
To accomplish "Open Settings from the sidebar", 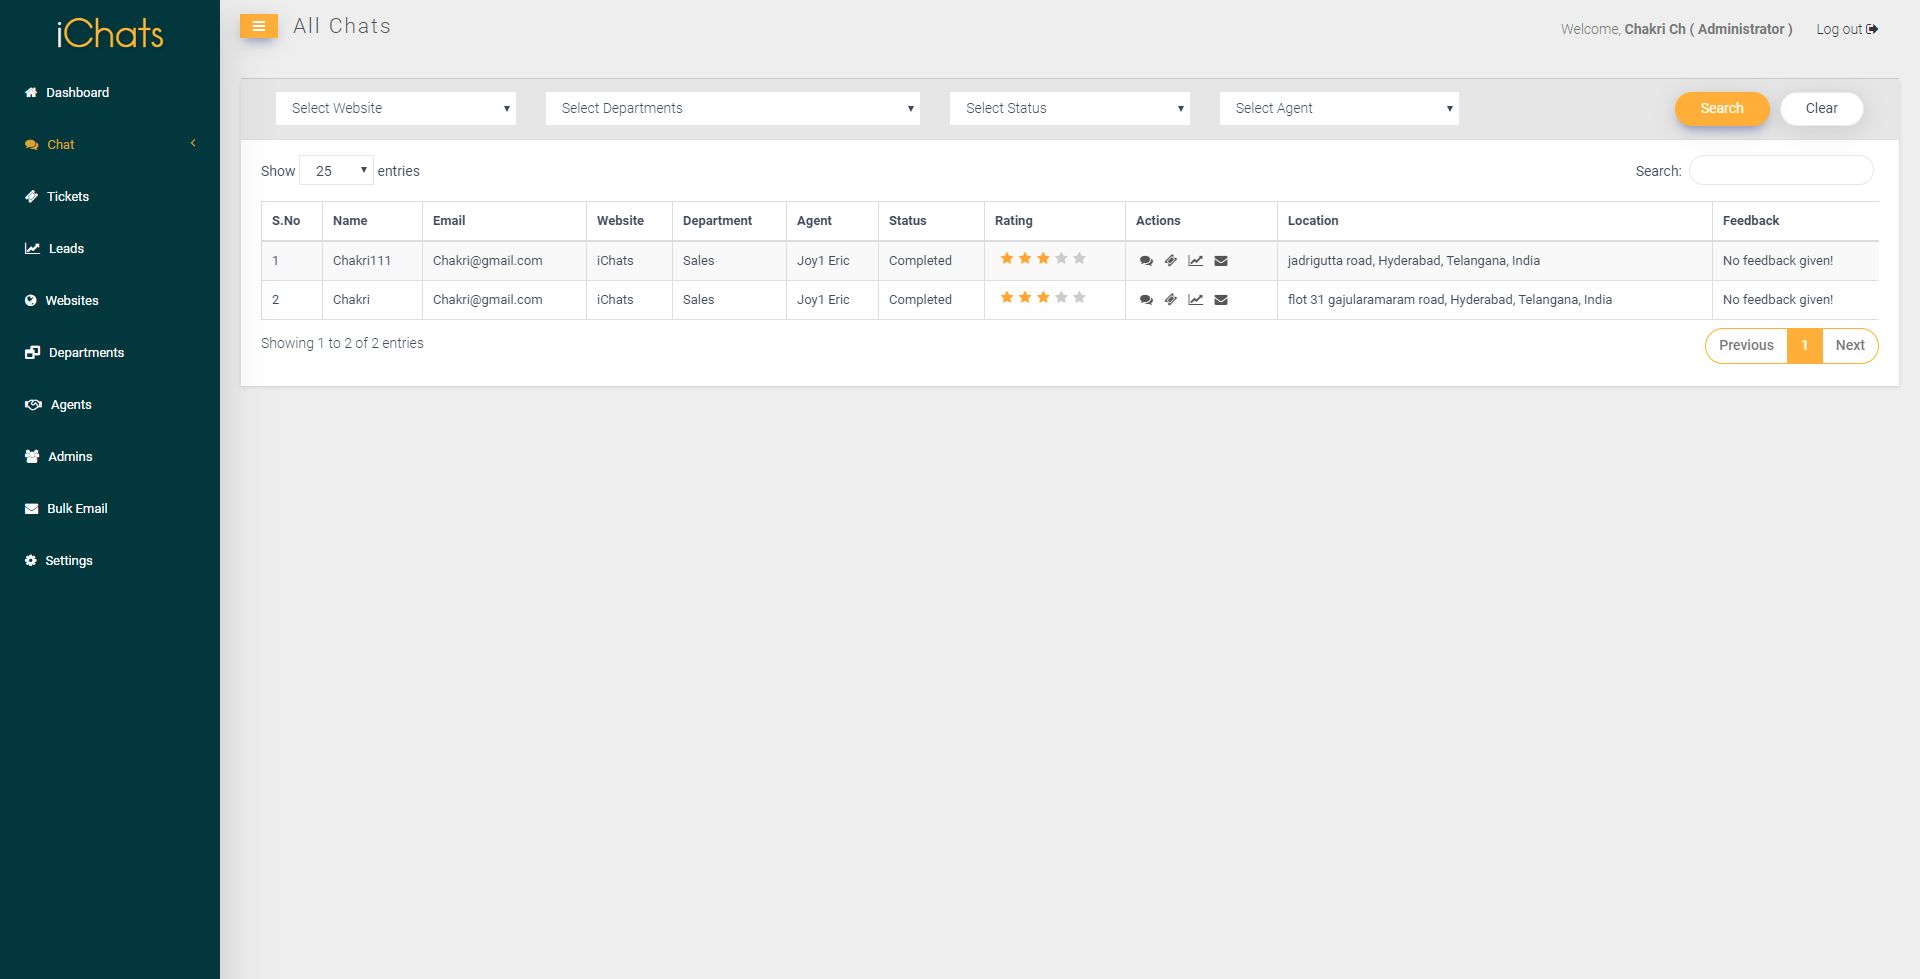I will click(69, 560).
